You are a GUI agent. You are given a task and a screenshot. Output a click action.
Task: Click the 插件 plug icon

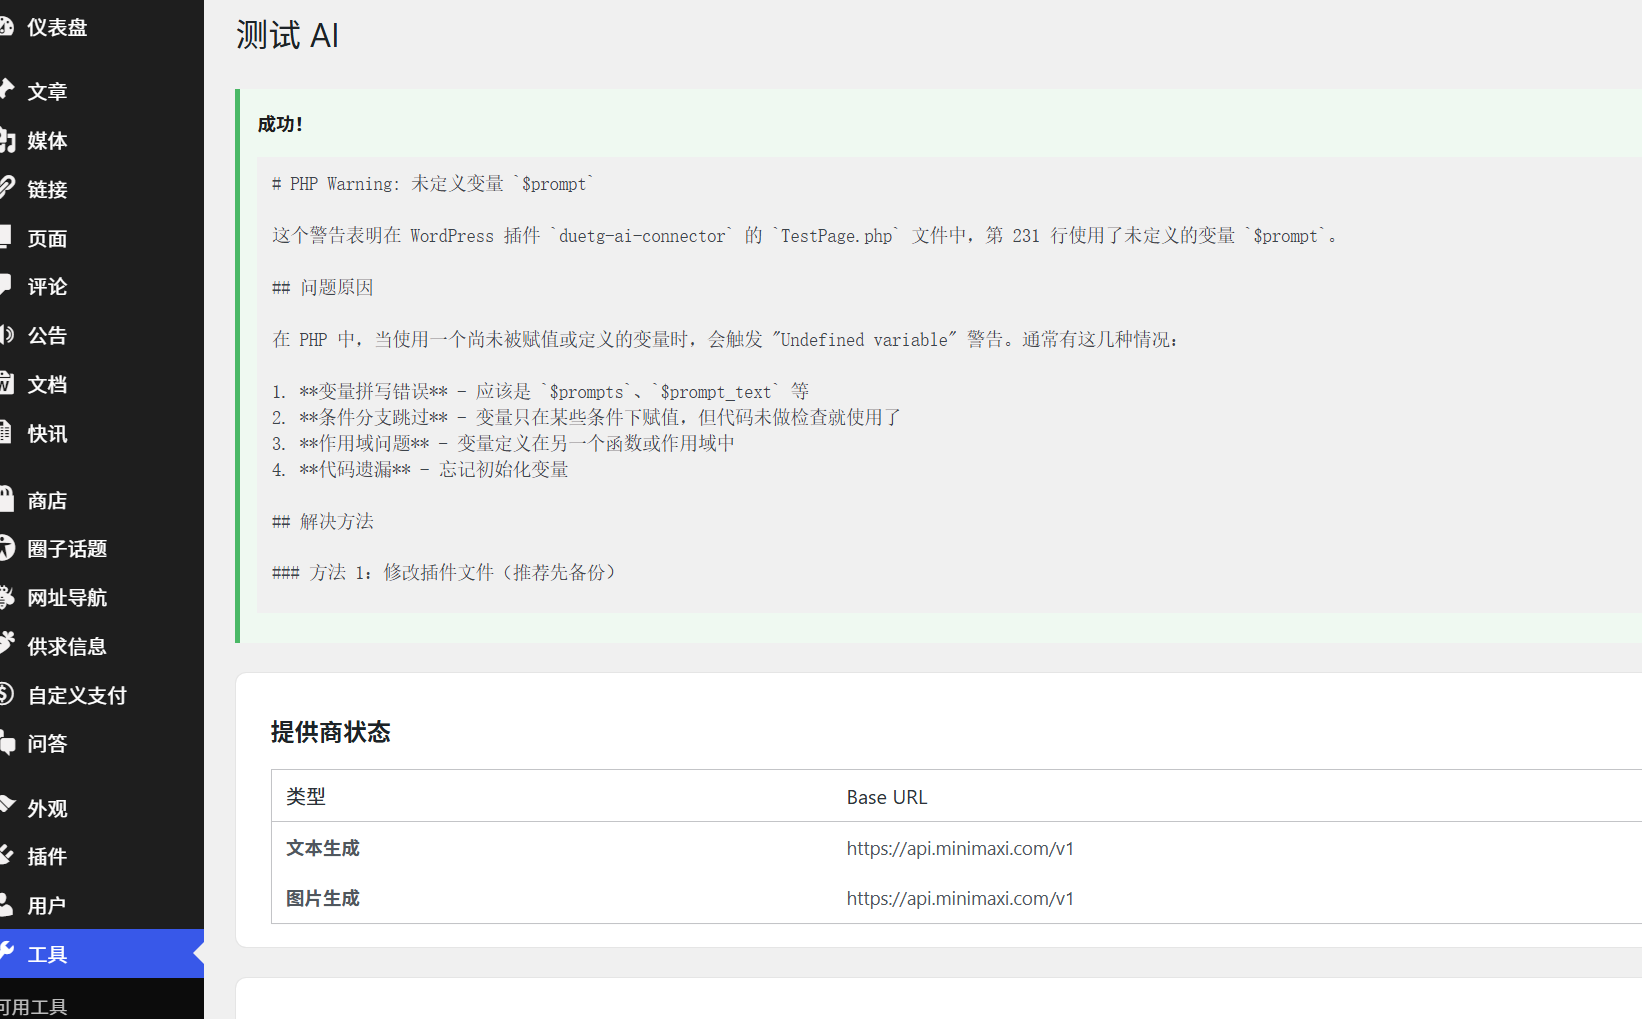pos(5,855)
